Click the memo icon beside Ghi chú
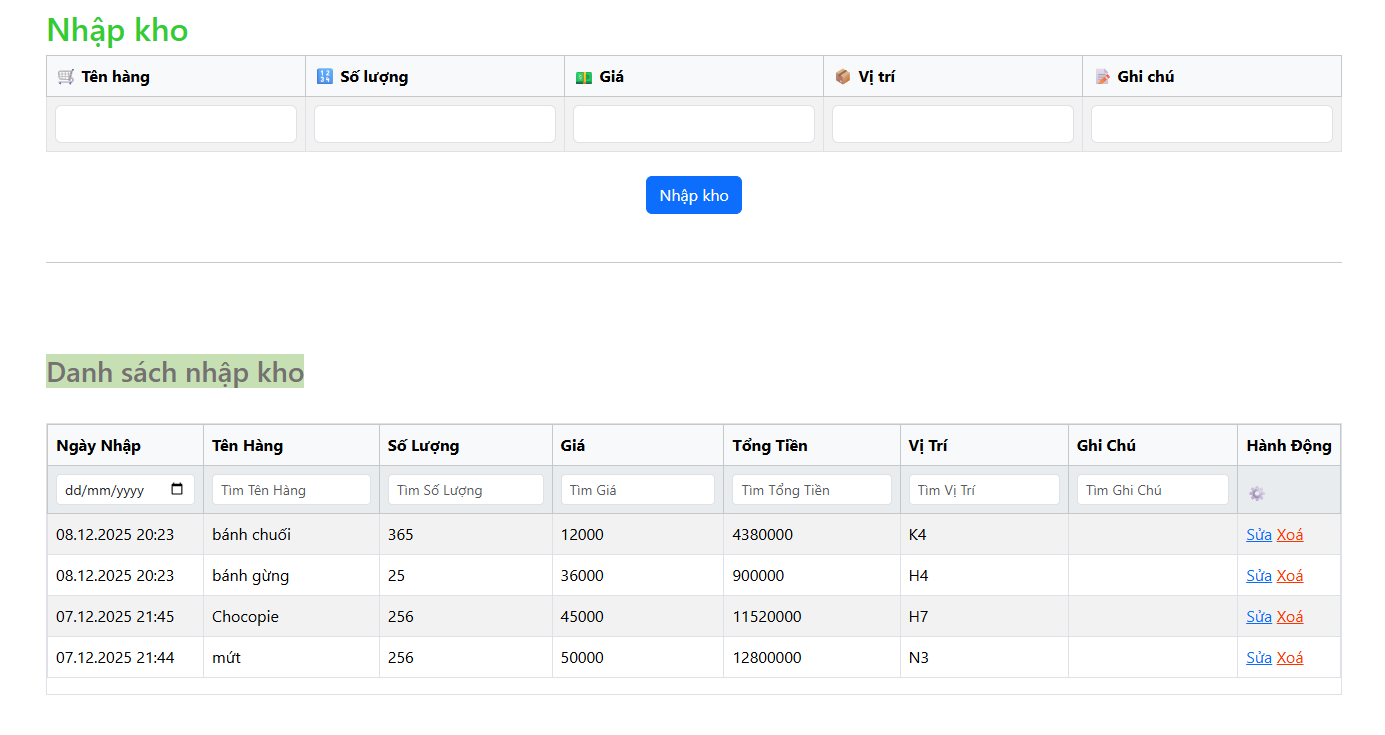1385x735 pixels. pos(1102,77)
